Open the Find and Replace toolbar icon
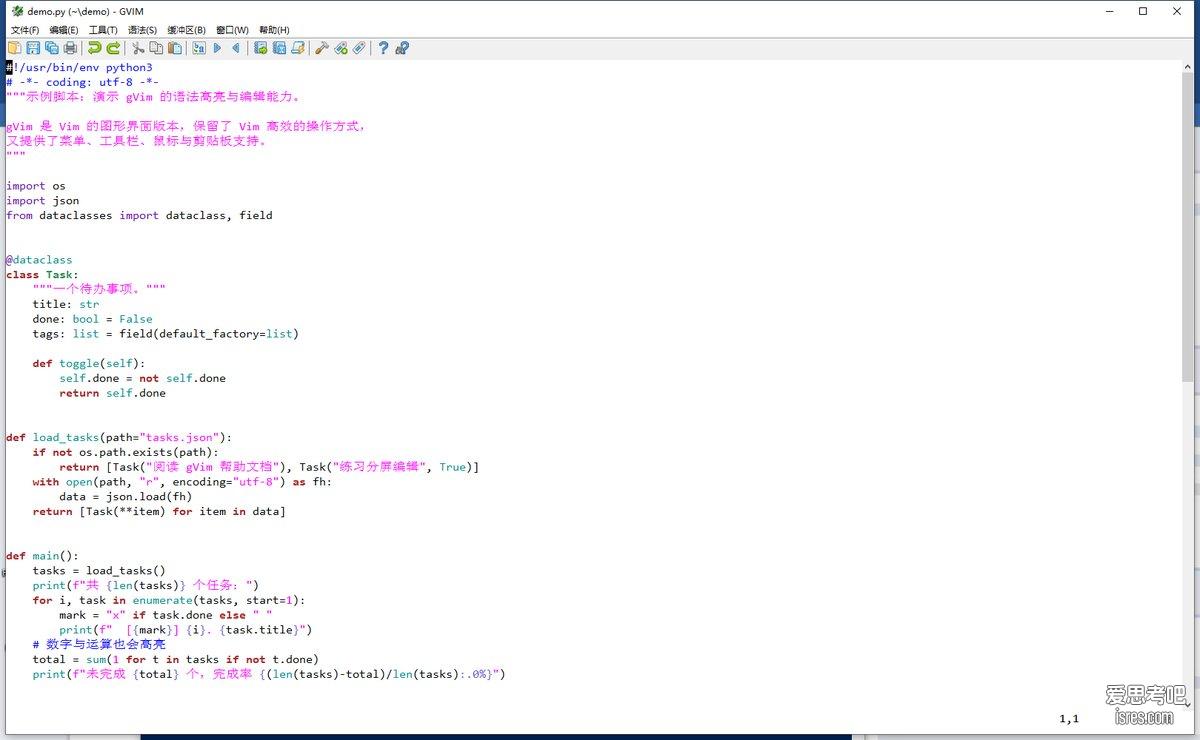1200x740 pixels. (199, 48)
